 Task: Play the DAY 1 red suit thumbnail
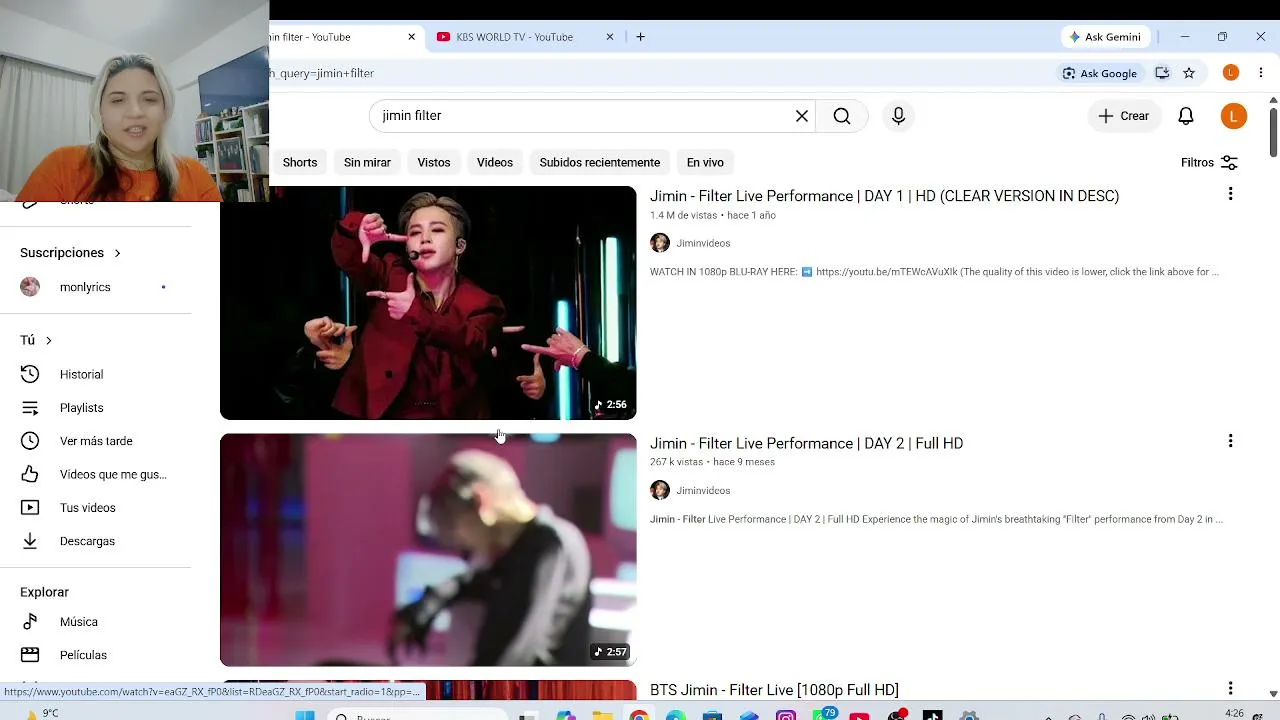(x=428, y=303)
